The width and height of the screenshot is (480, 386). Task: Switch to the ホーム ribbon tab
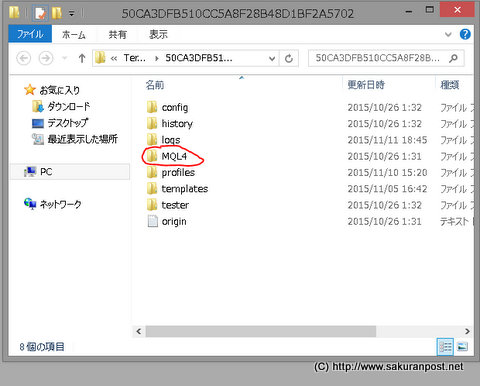[x=74, y=34]
